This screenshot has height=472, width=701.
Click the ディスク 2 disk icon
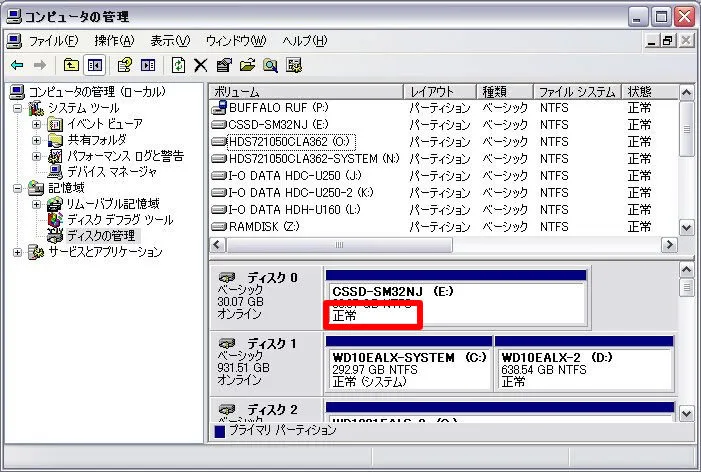227,409
